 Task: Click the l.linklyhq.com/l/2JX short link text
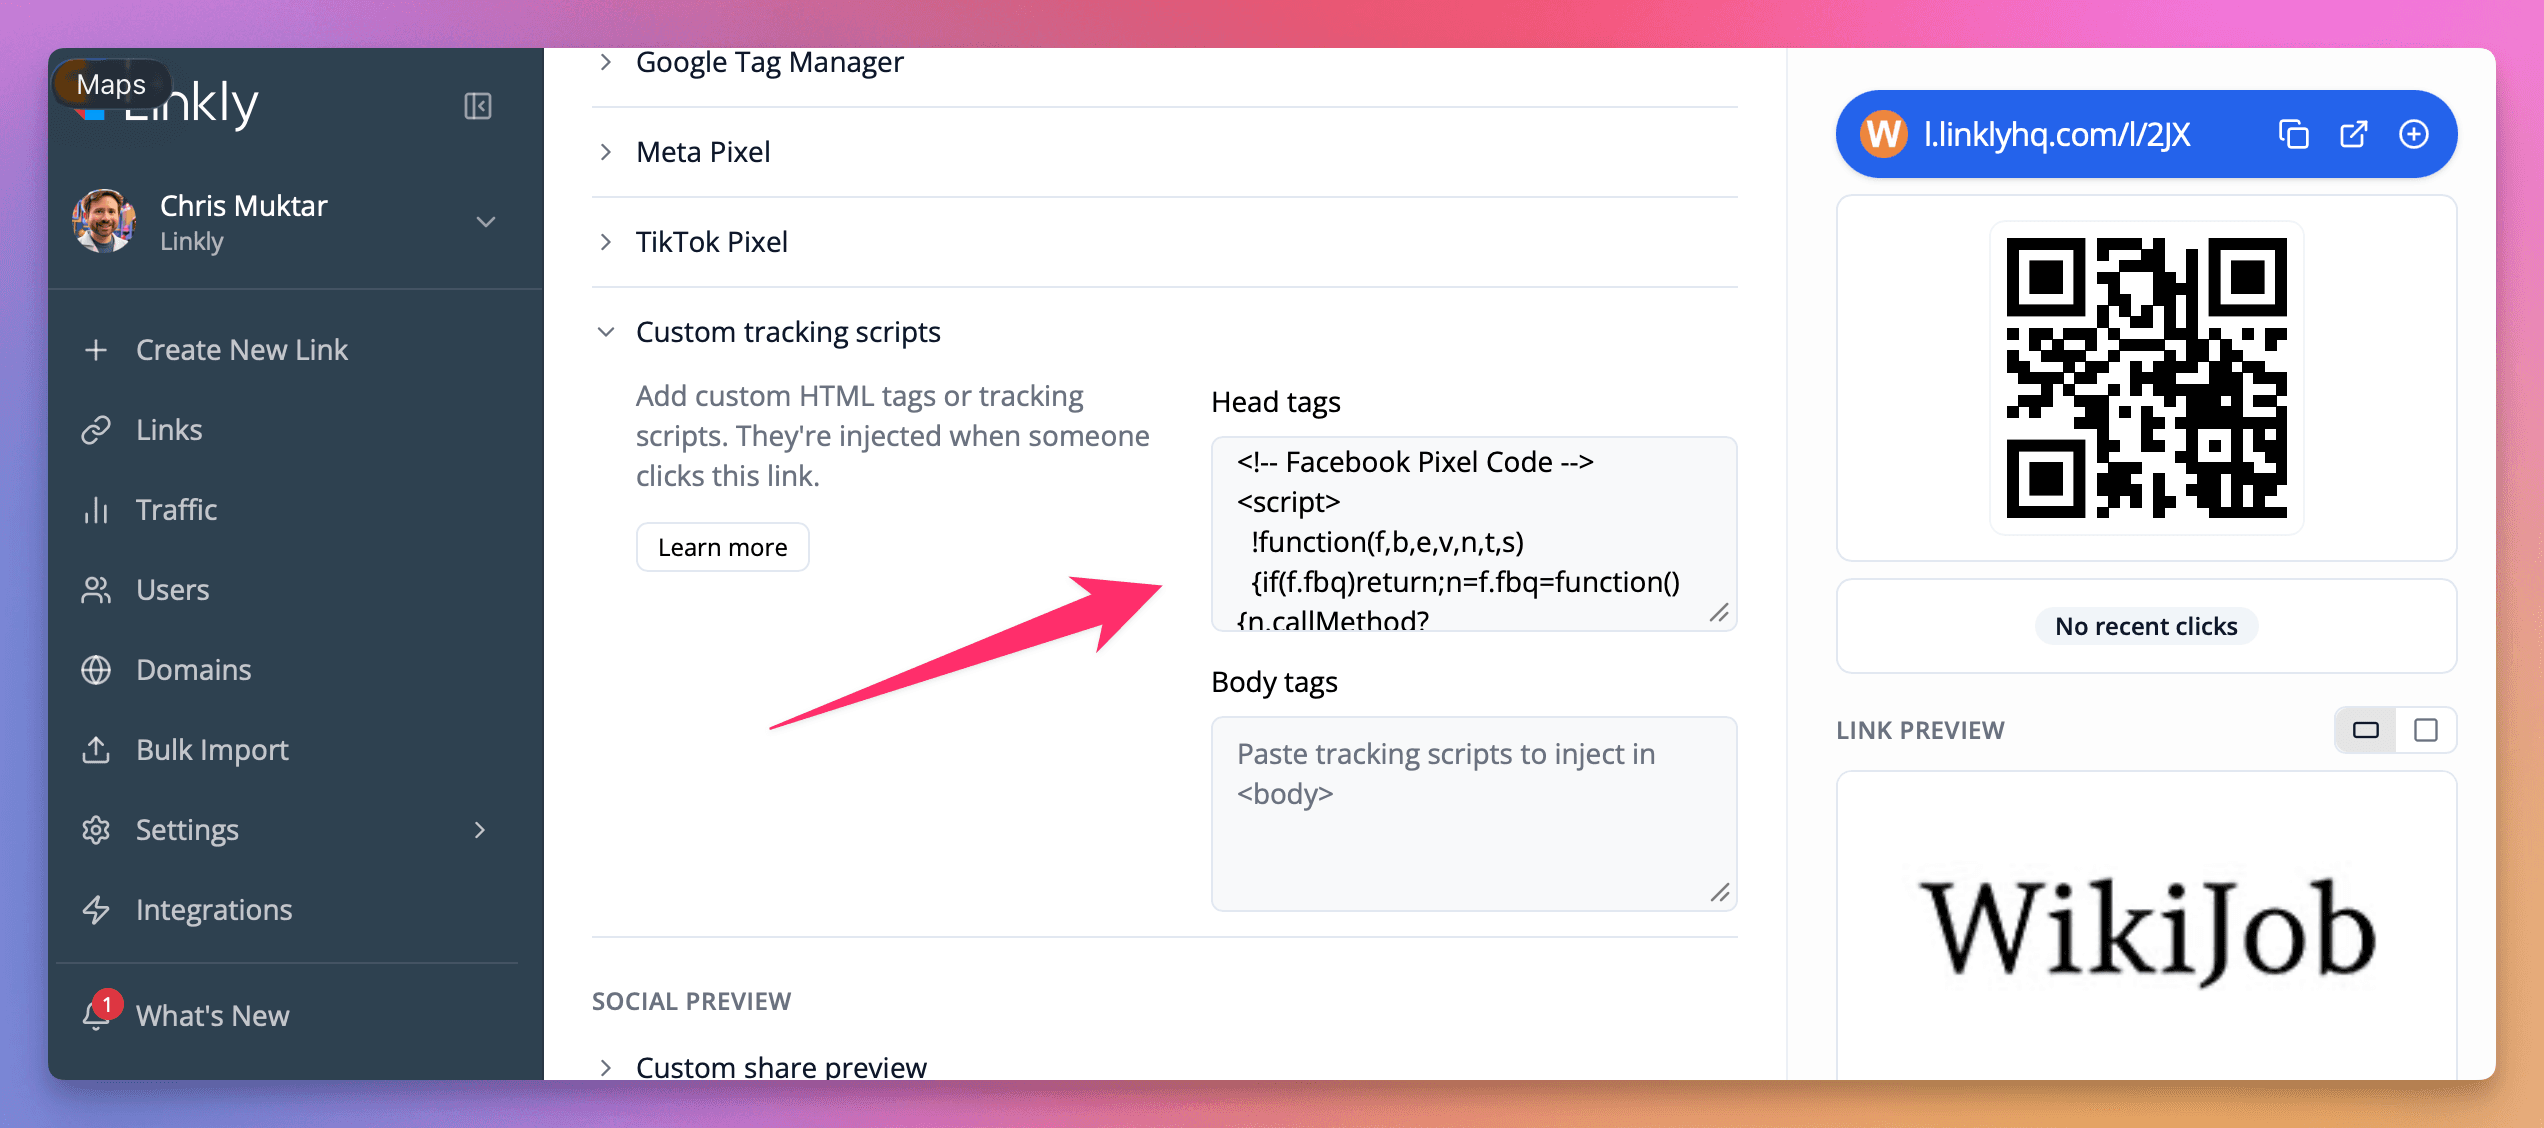pyautogui.click(x=2056, y=134)
